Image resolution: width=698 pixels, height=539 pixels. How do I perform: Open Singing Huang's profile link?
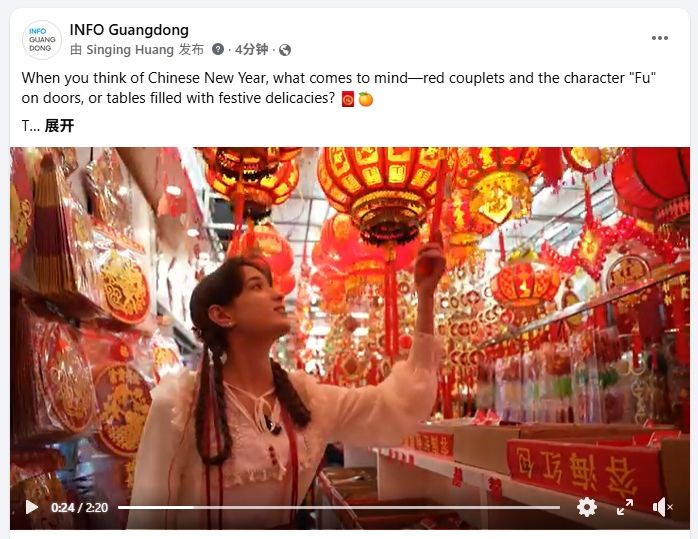(x=130, y=49)
